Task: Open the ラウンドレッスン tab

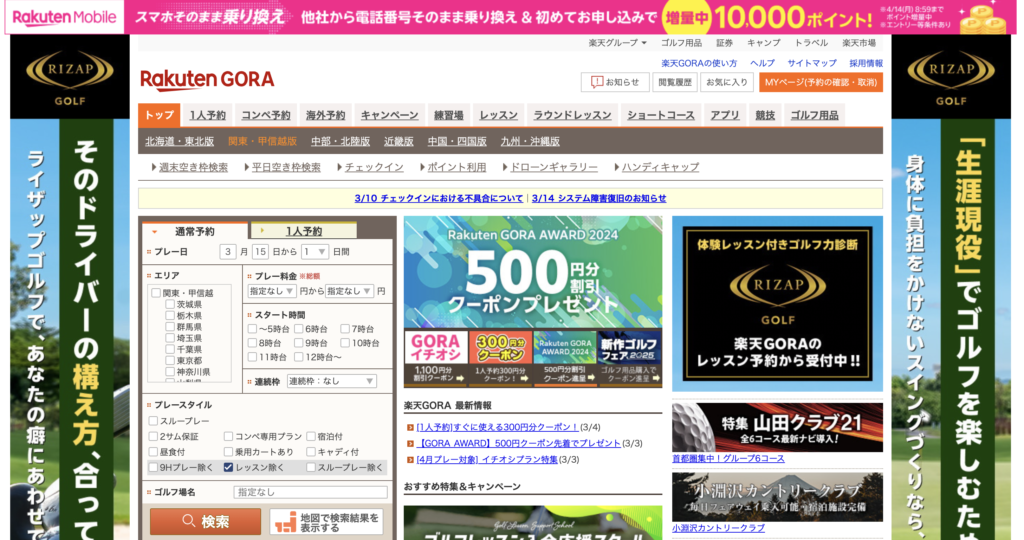Action: click(x=572, y=115)
